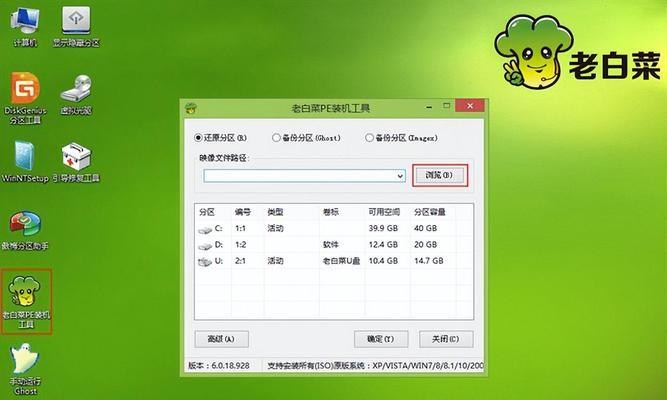Screen dimensions: 667x400
Task: Click the drive icon for partition C:
Action: (x=205, y=230)
